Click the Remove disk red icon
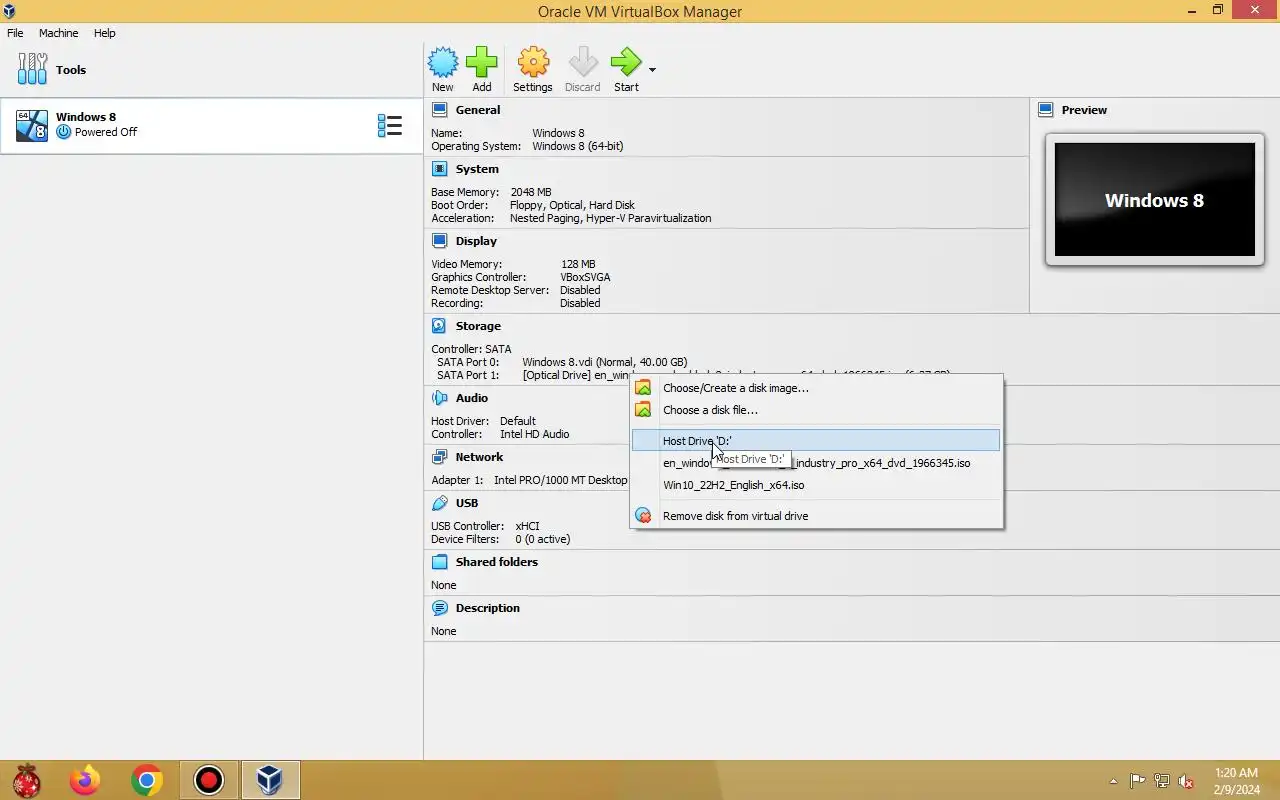1280x800 pixels. click(x=643, y=516)
